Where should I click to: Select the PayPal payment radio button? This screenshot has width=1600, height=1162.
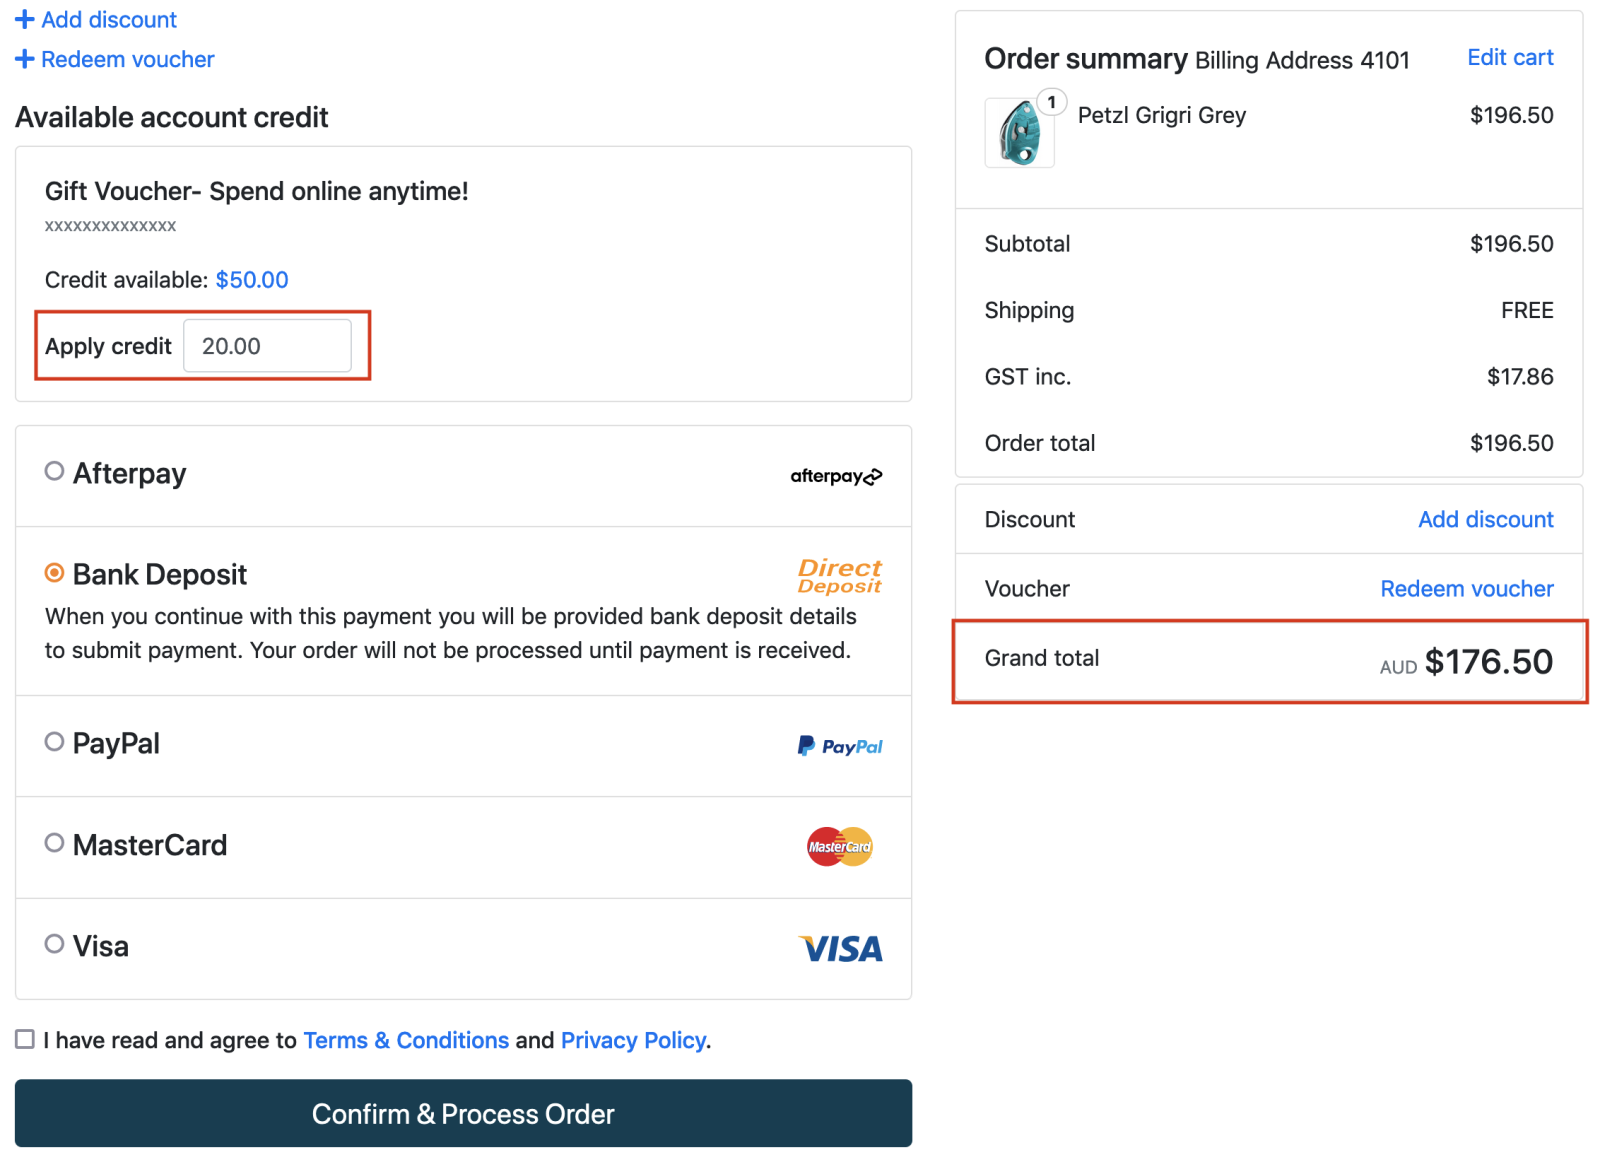click(x=55, y=742)
